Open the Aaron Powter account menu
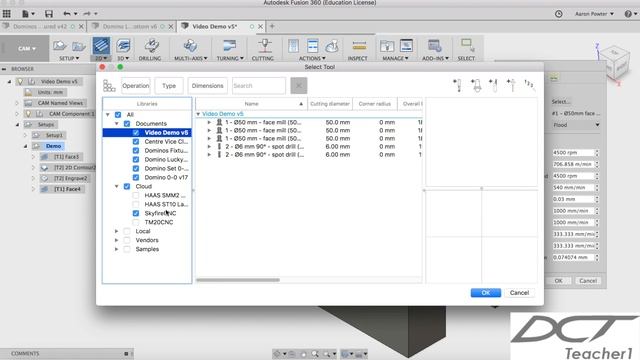 (x=594, y=14)
